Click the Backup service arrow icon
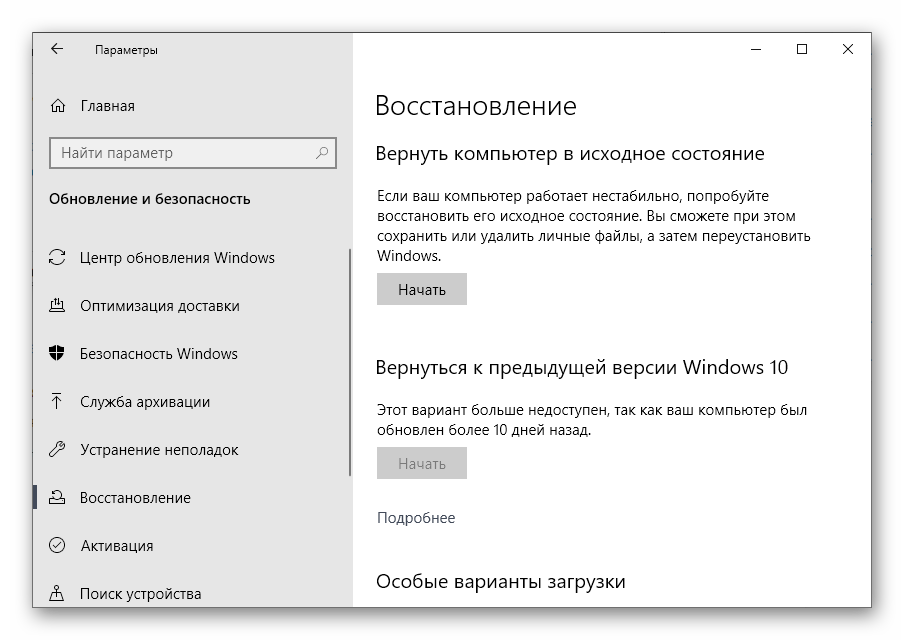 [58, 402]
